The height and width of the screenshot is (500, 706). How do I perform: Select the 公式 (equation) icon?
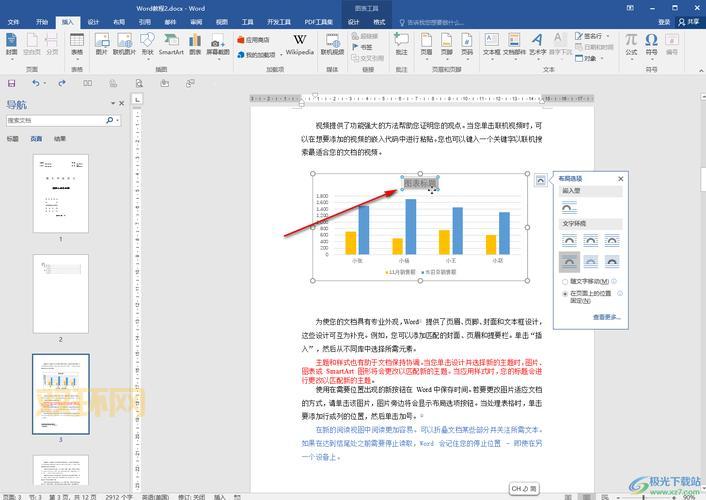coord(631,45)
